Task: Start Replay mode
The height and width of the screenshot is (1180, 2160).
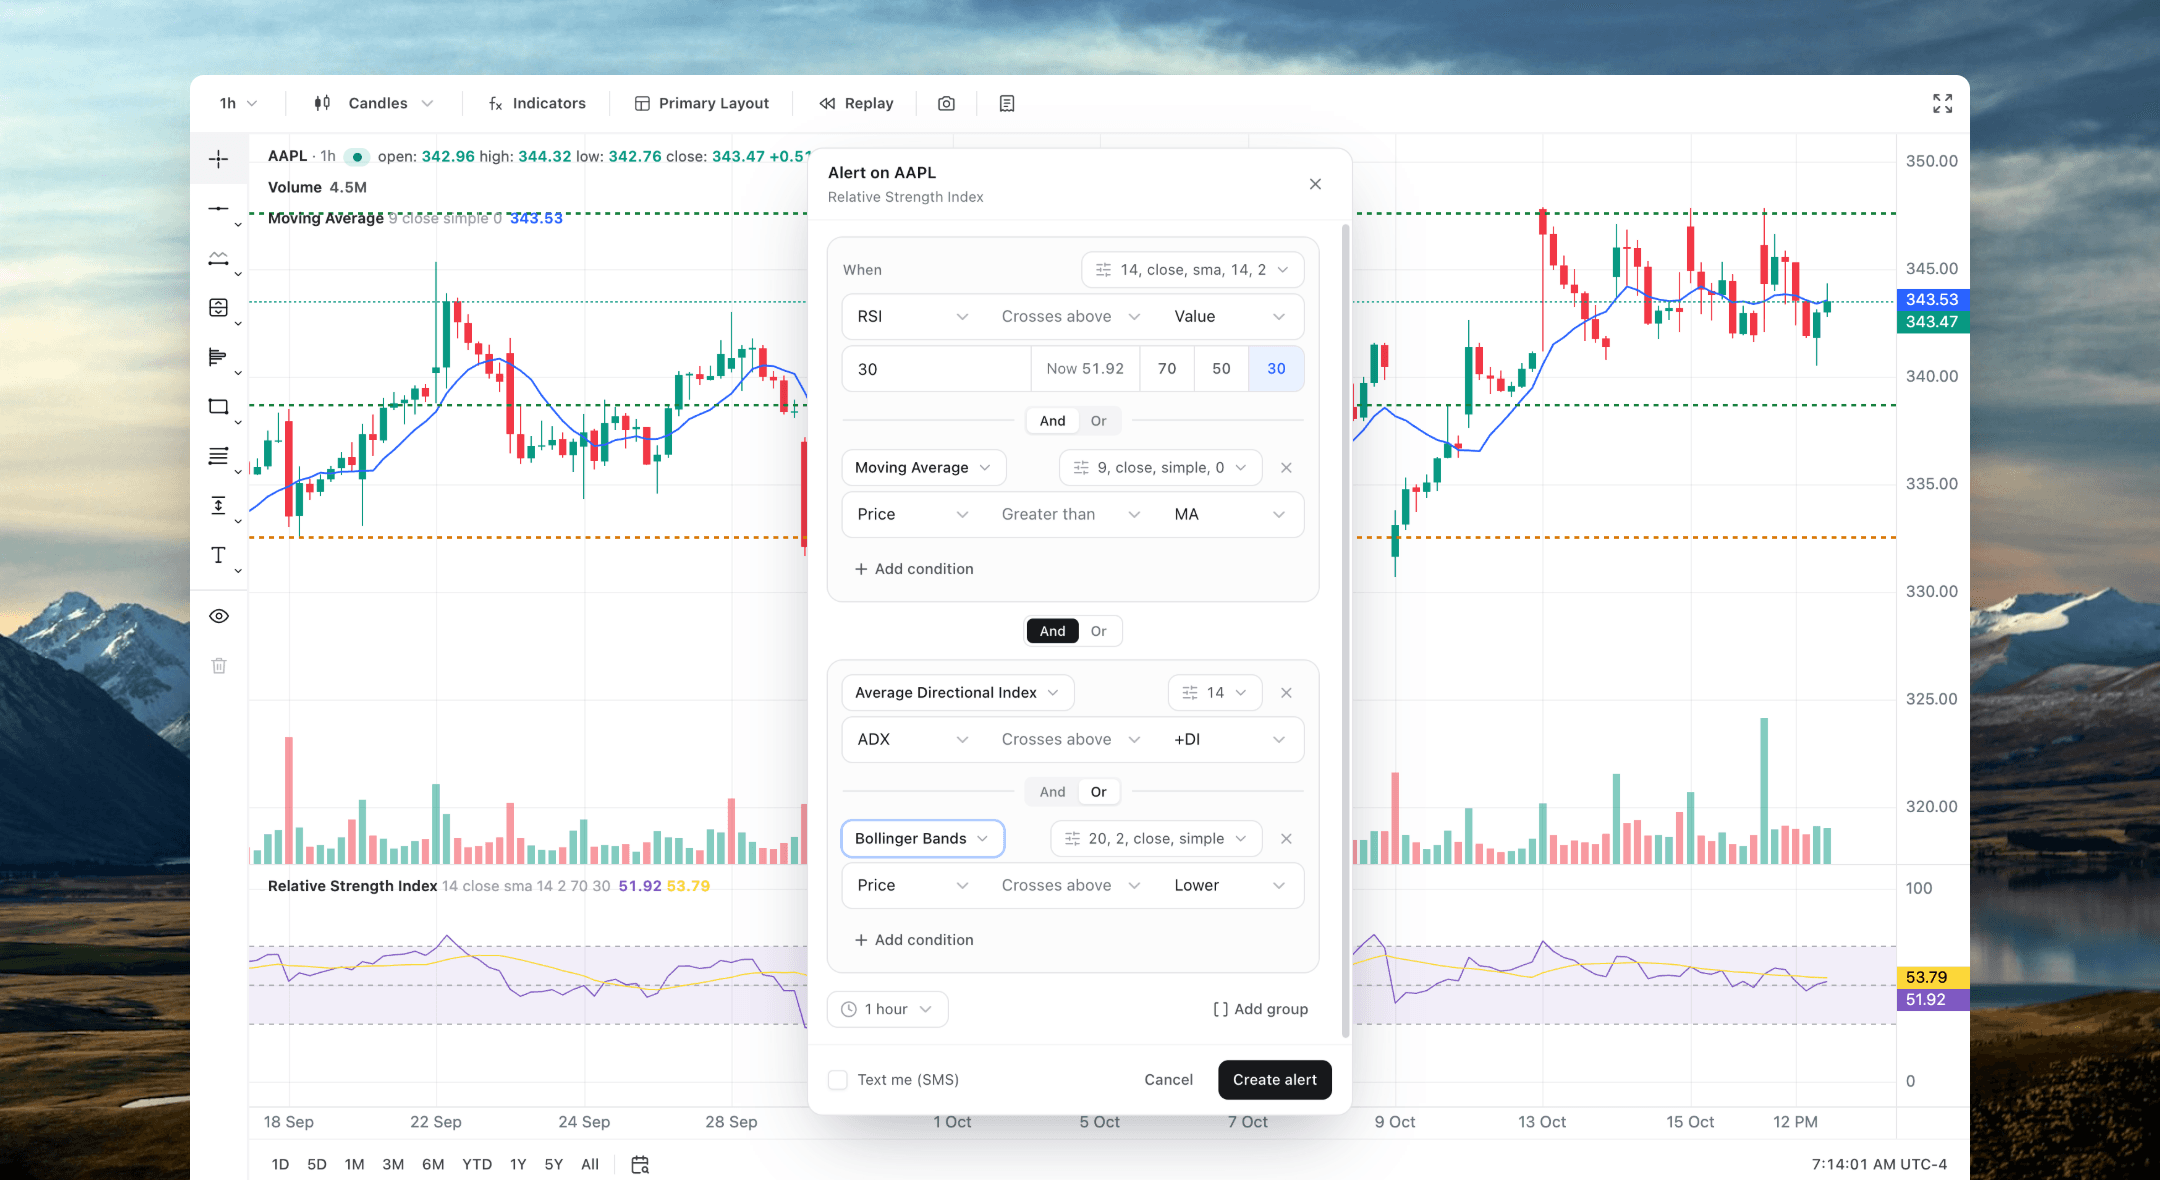Action: point(856,103)
